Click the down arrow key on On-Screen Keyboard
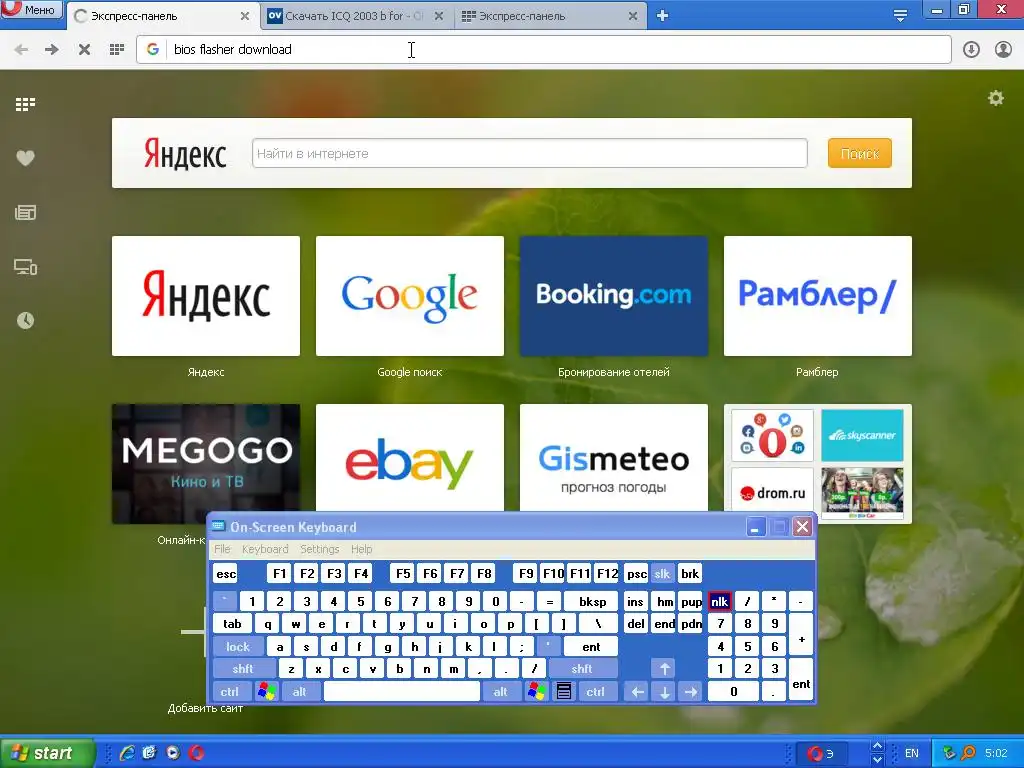 pos(665,692)
